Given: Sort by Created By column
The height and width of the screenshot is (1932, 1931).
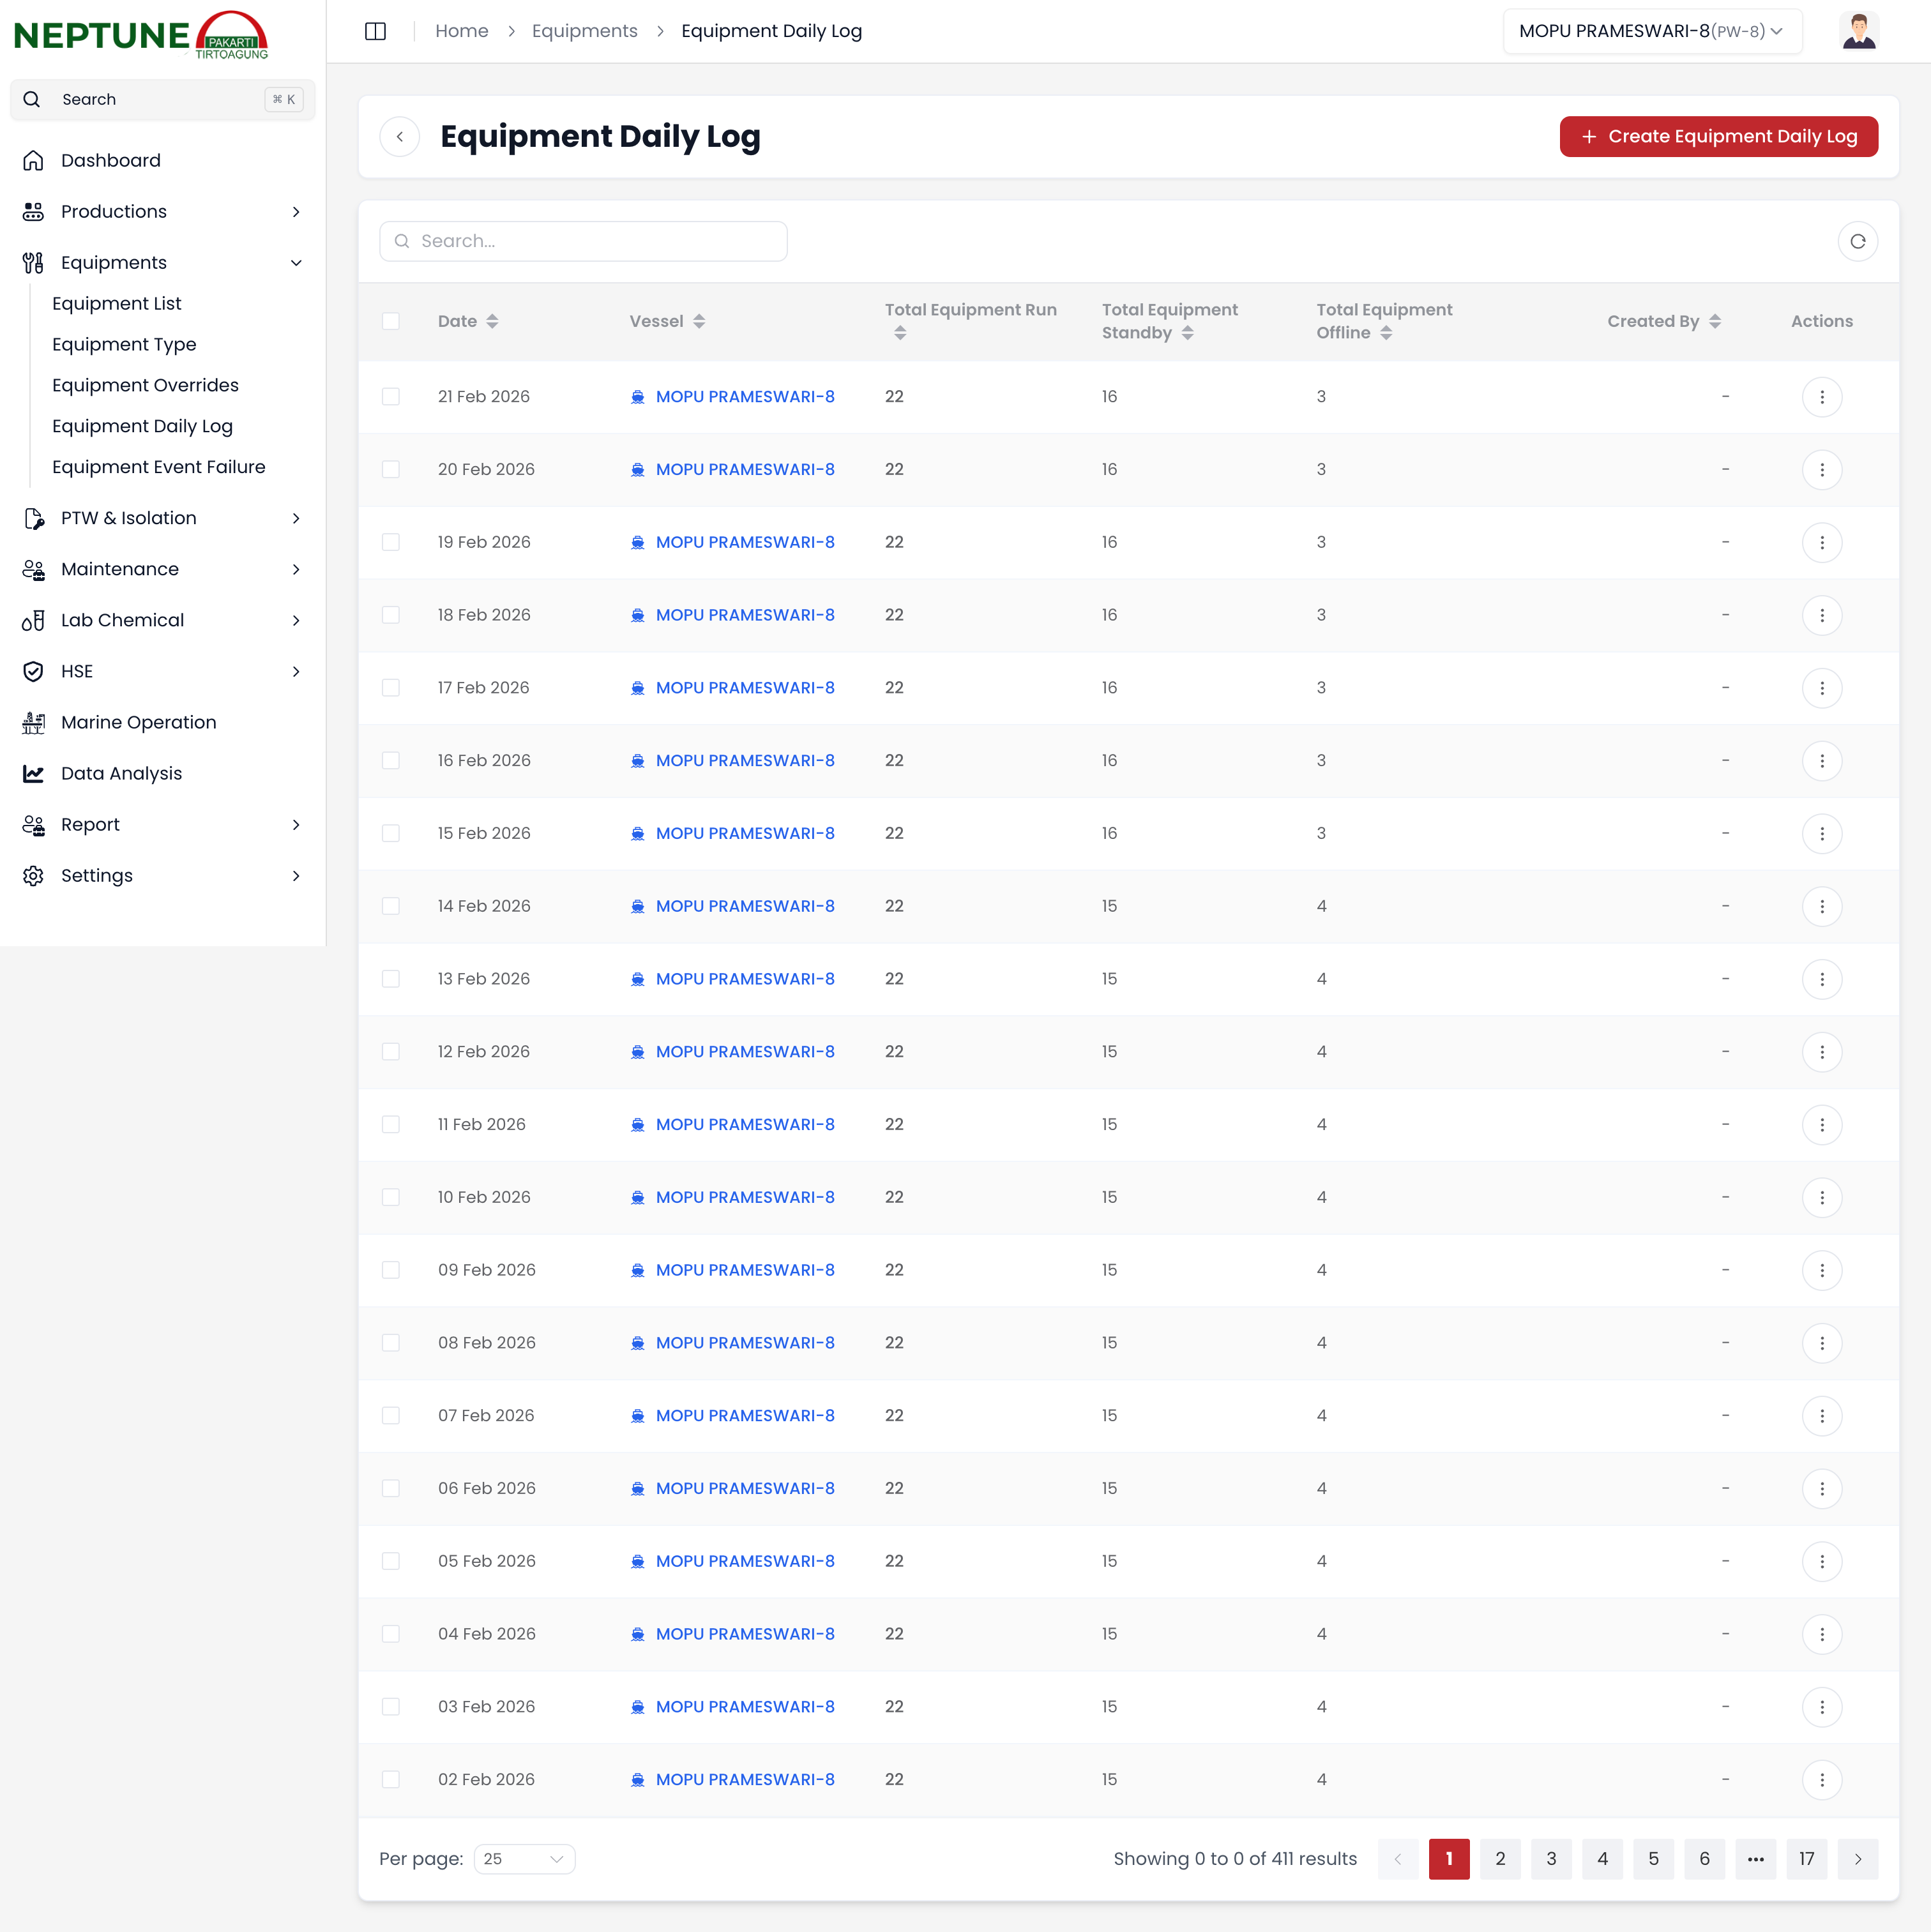Looking at the screenshot, I should 1714,321.
